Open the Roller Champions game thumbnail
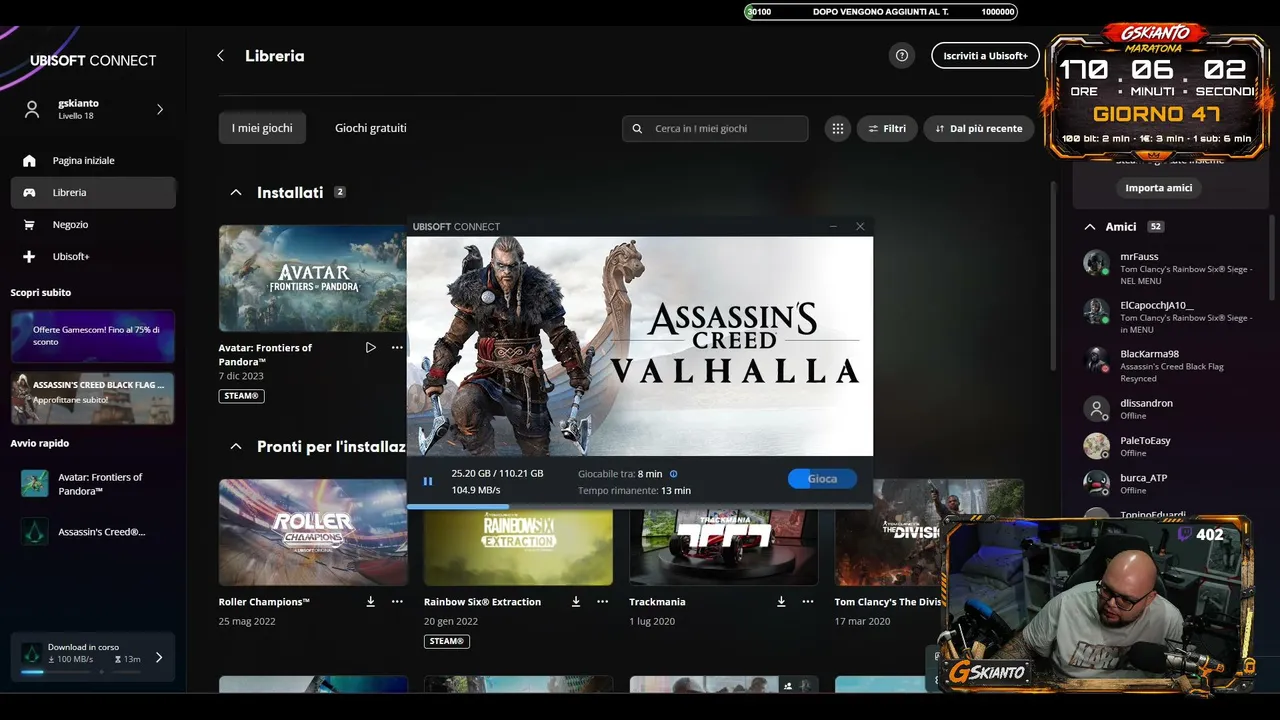This screenshot has width=1280, height=720. coord(313,532)
